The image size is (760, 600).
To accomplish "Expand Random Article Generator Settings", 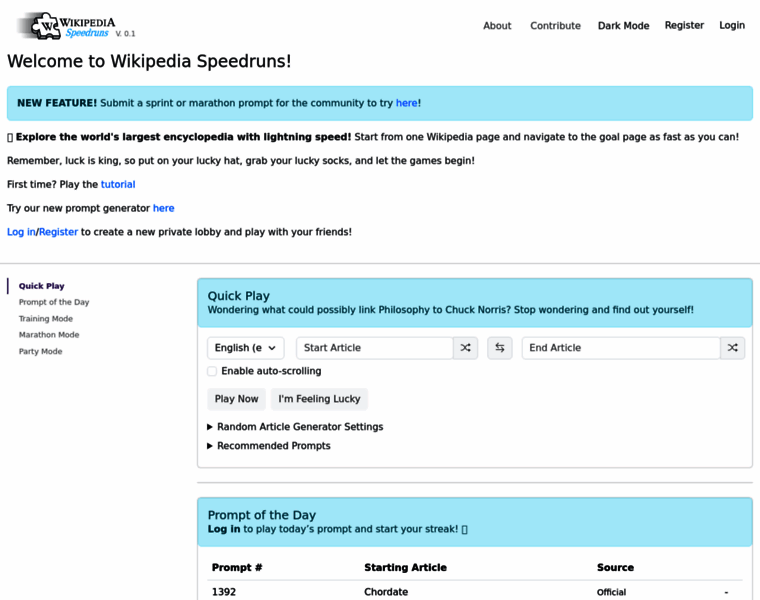I will tap(299, 427).
